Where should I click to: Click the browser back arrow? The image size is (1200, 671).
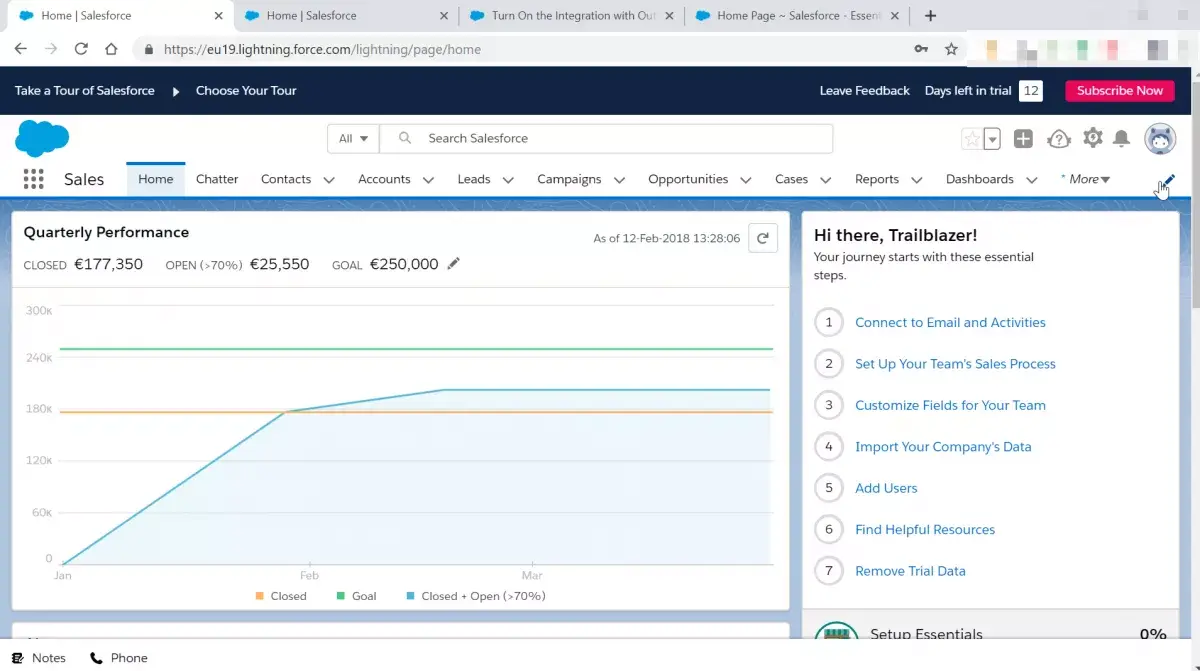21,49
